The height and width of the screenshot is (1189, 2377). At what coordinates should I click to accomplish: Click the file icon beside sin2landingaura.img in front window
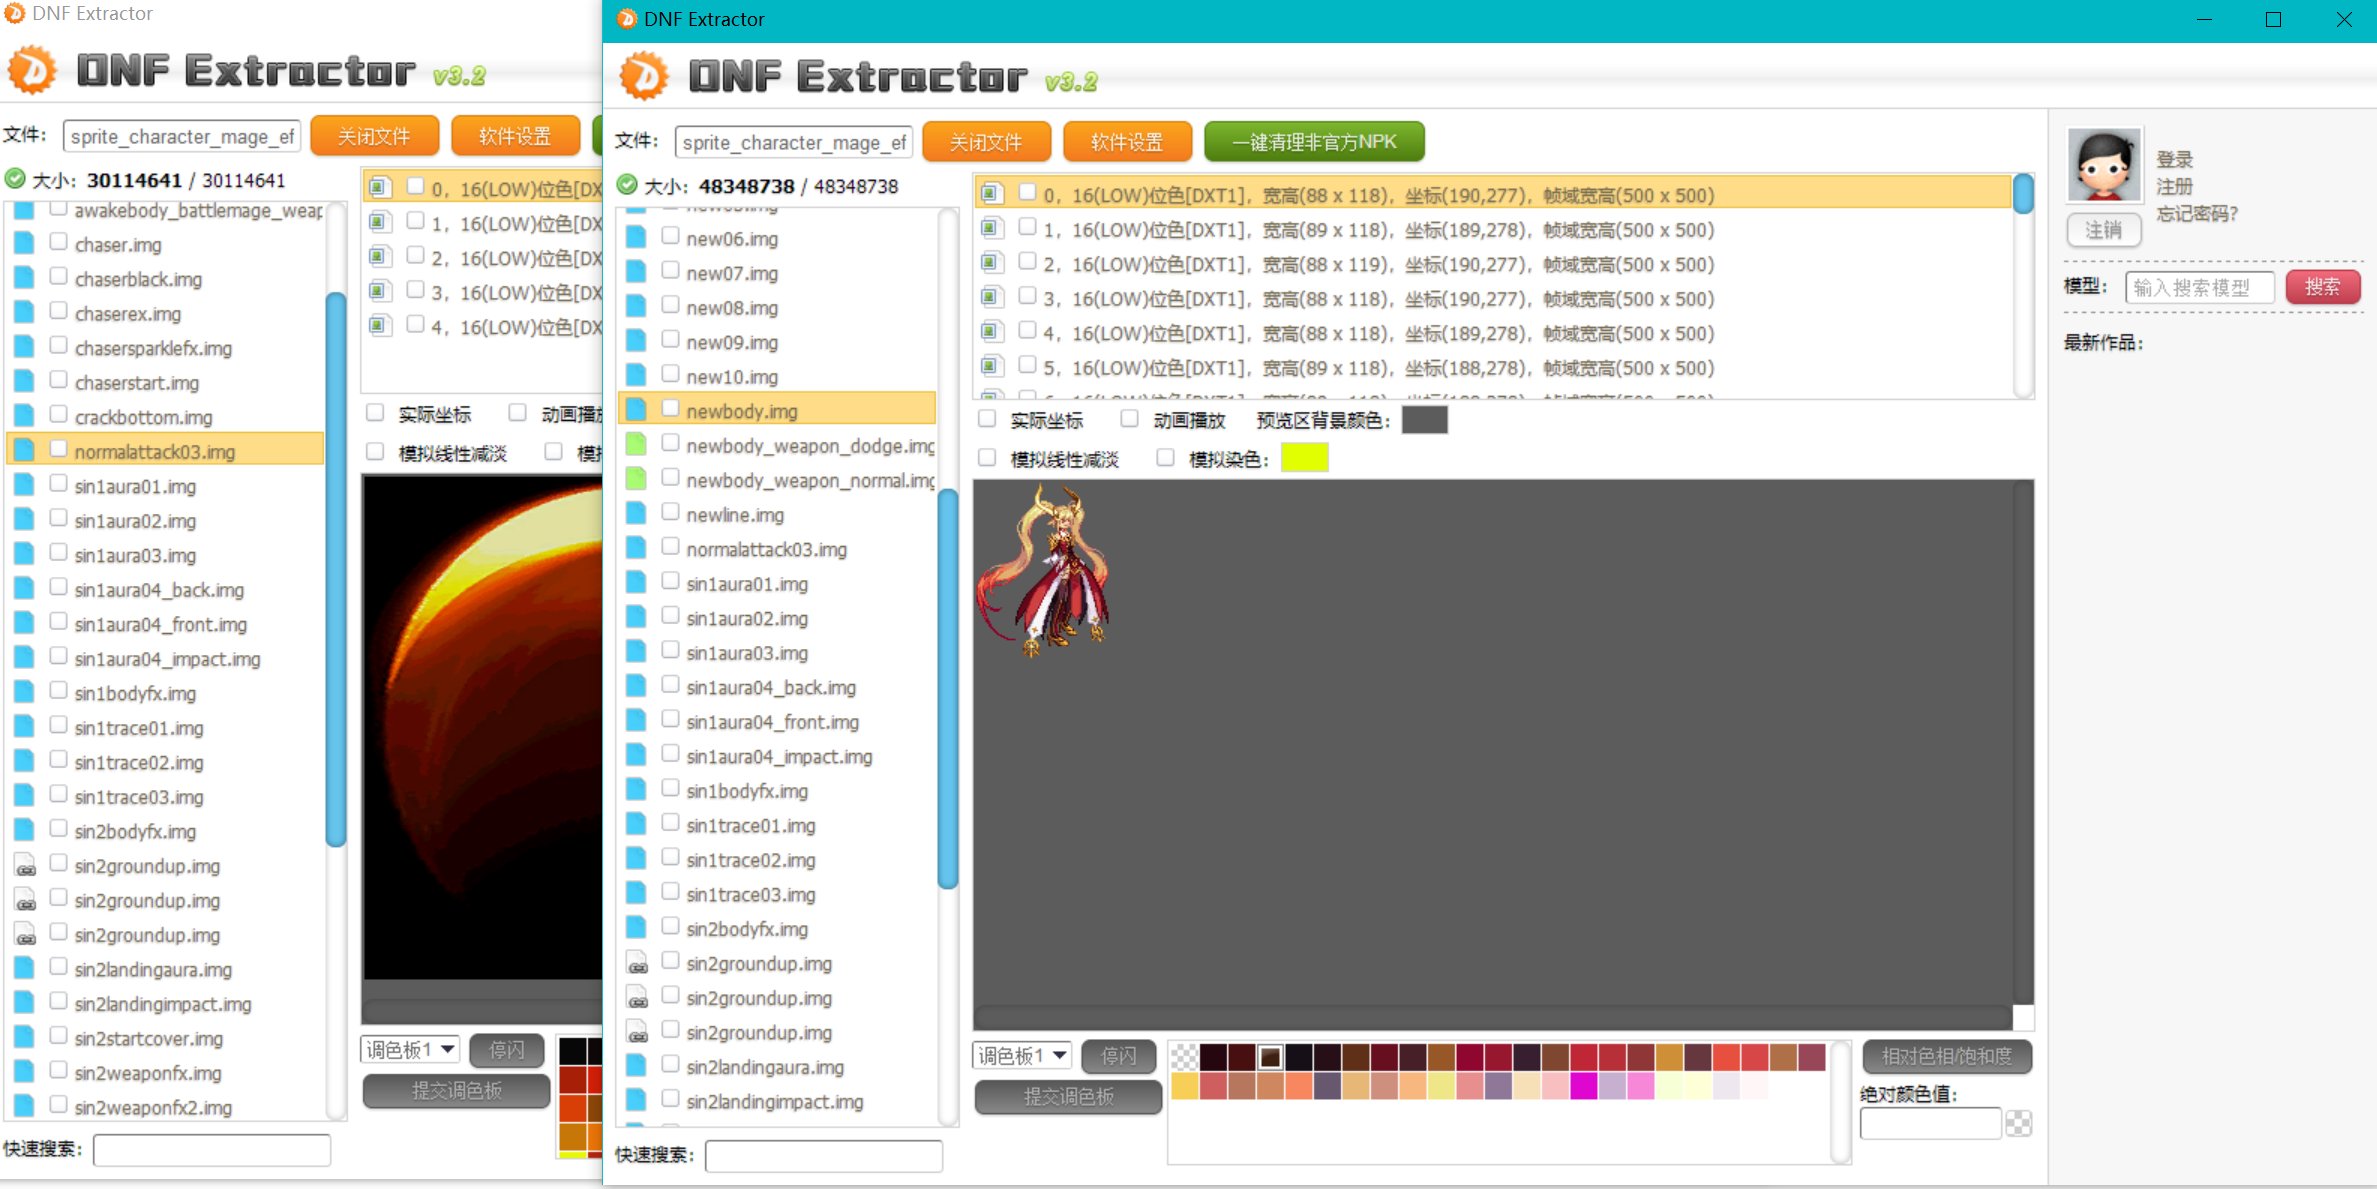636,1066
